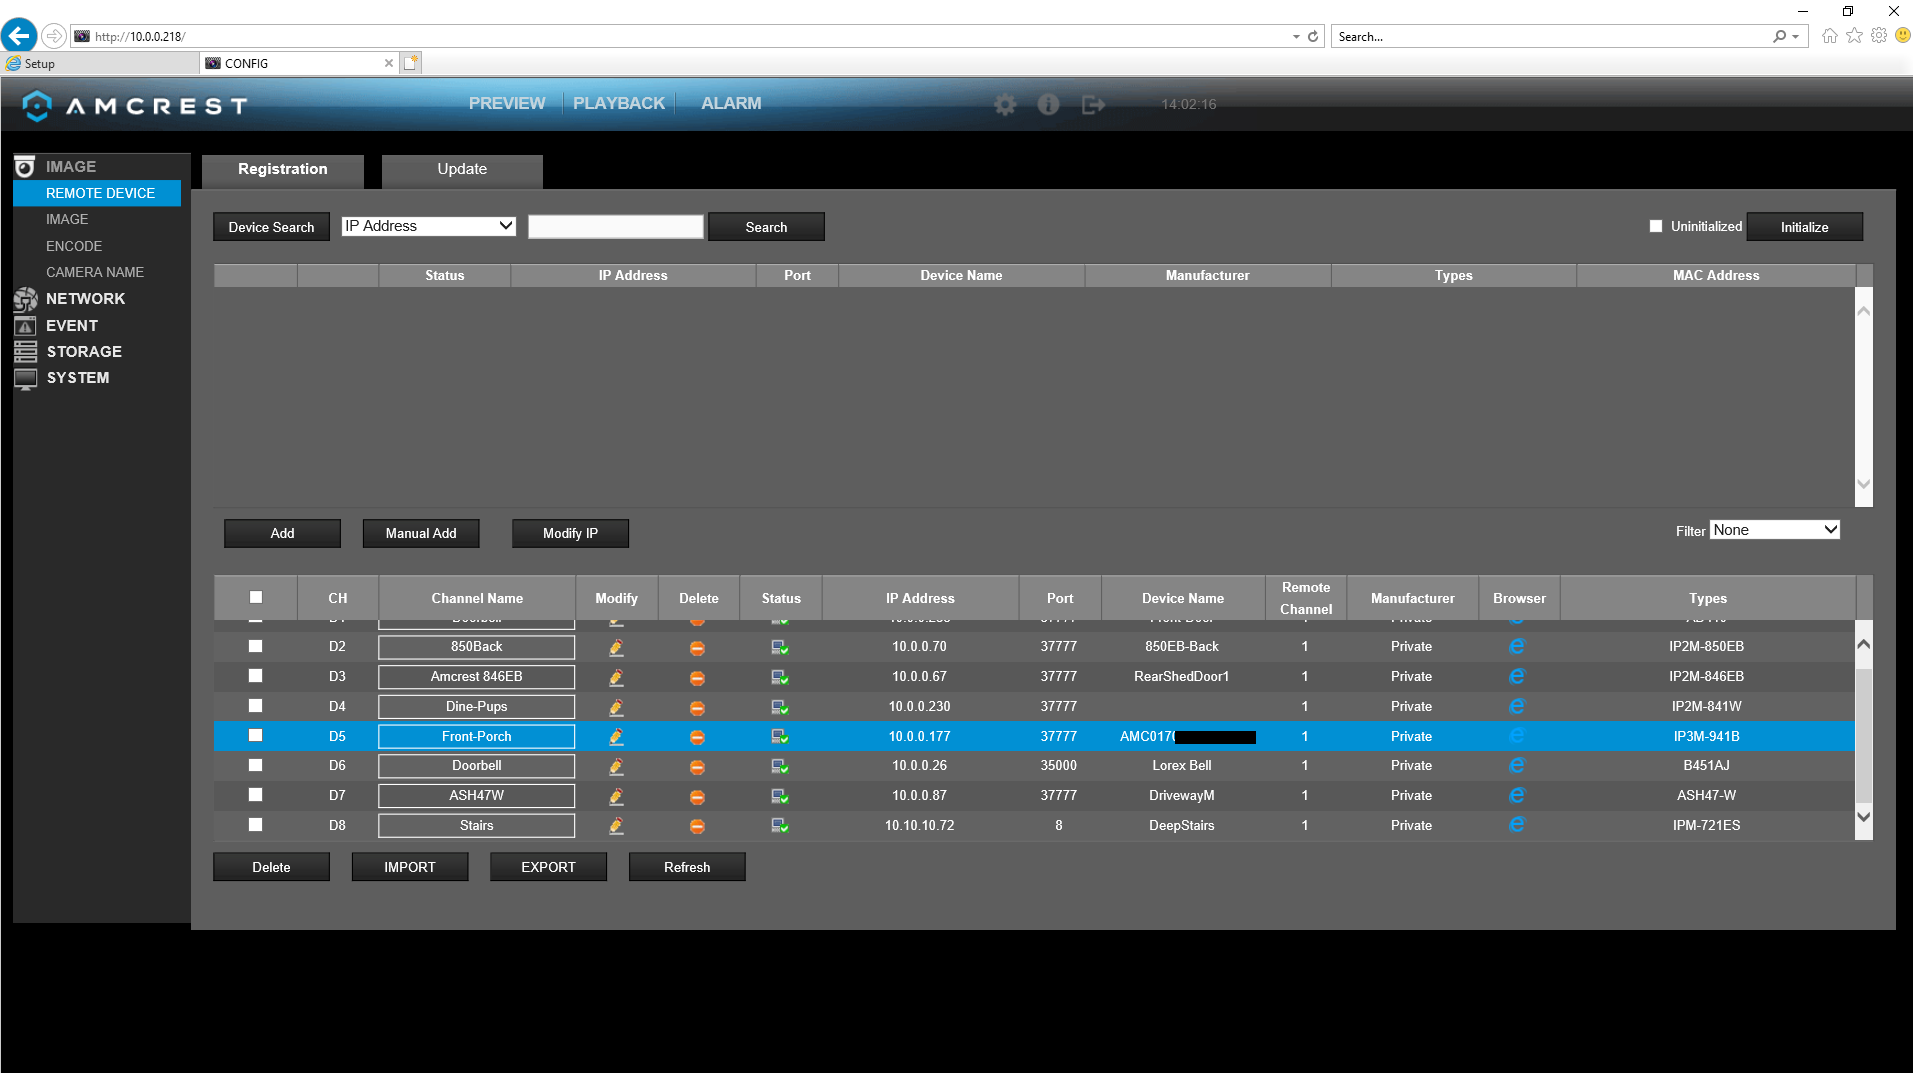Check the D7 row checkbox
Screen dimensions: 1913x1073
(256, 795)
